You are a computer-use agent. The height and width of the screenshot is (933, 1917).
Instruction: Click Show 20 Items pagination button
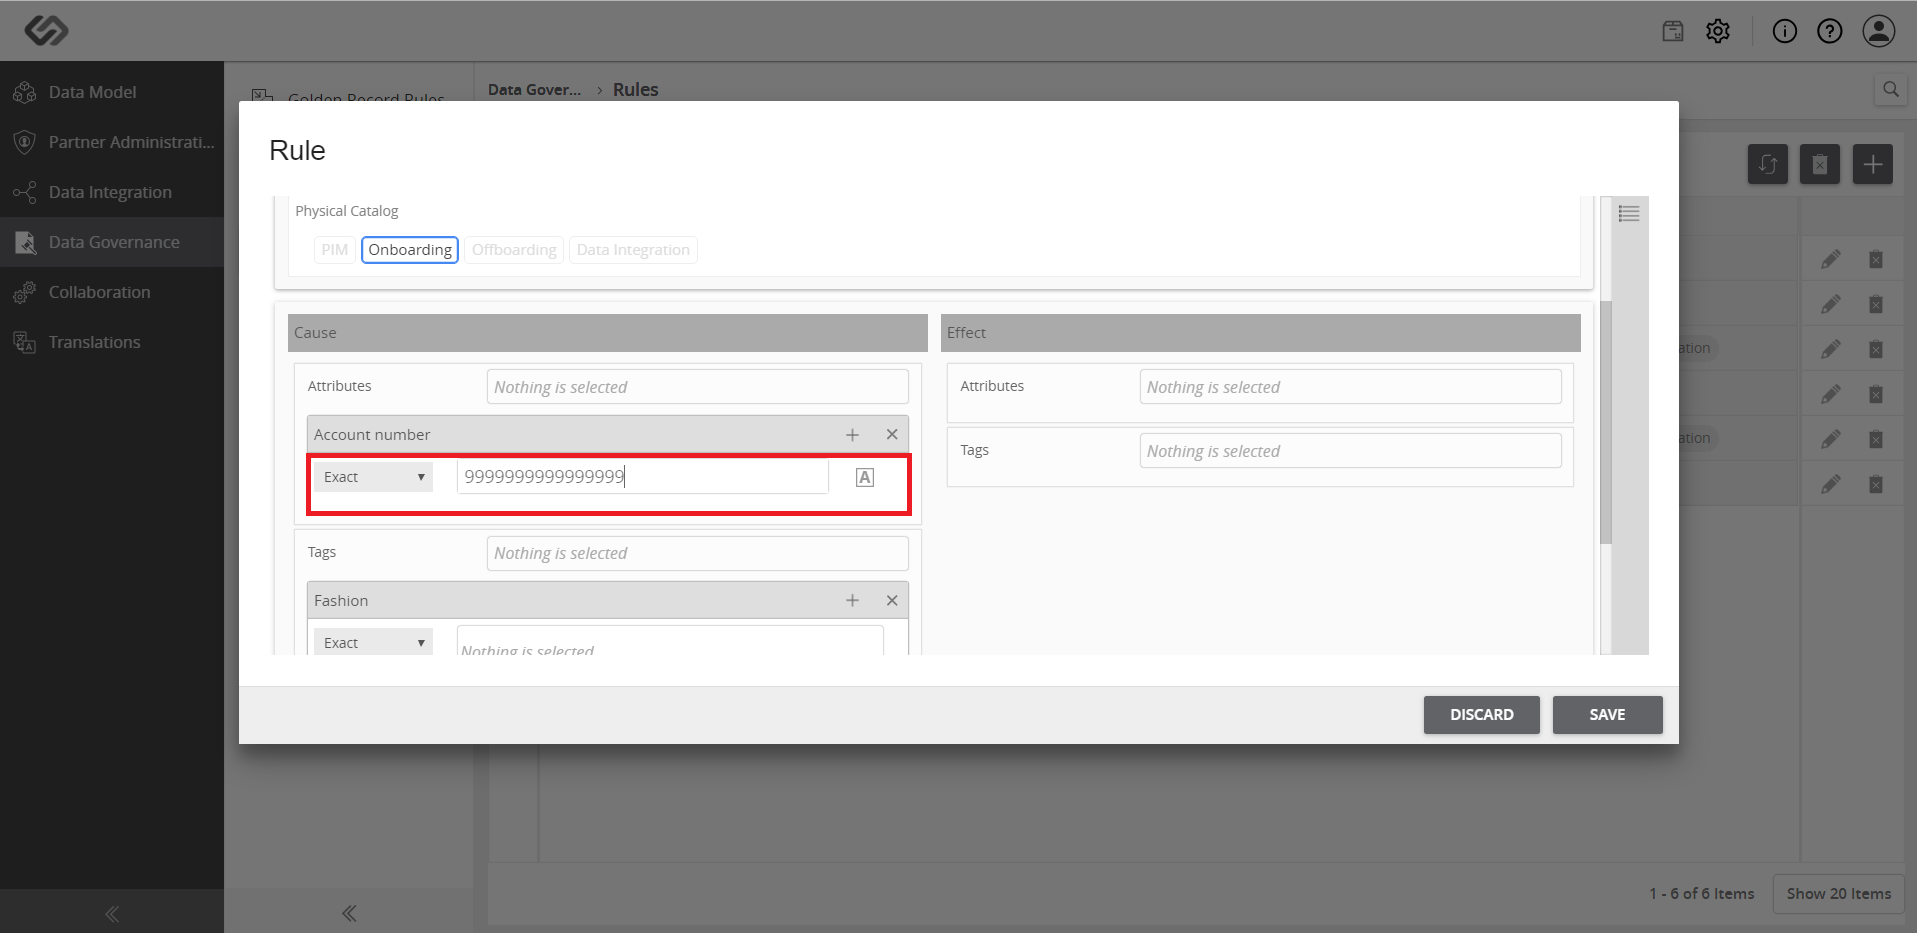click(1839, 894)
